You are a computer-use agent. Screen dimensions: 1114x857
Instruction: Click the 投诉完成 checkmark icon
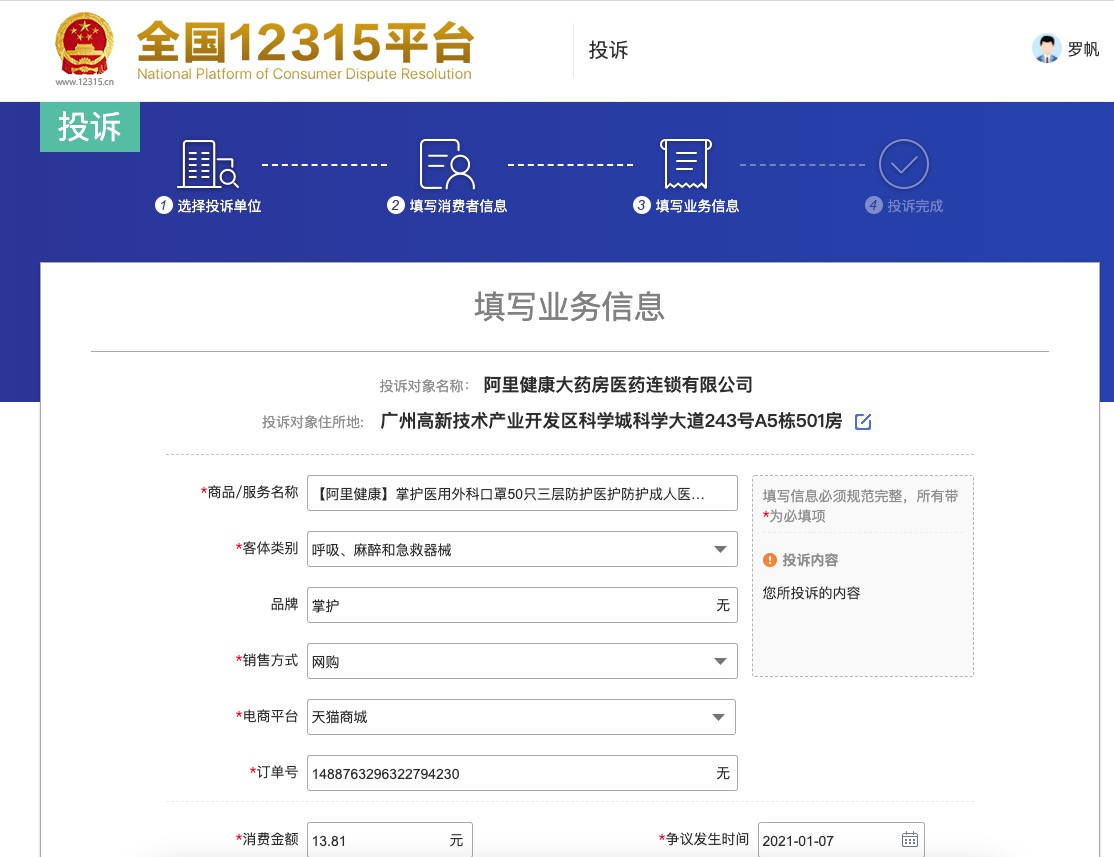904,164
